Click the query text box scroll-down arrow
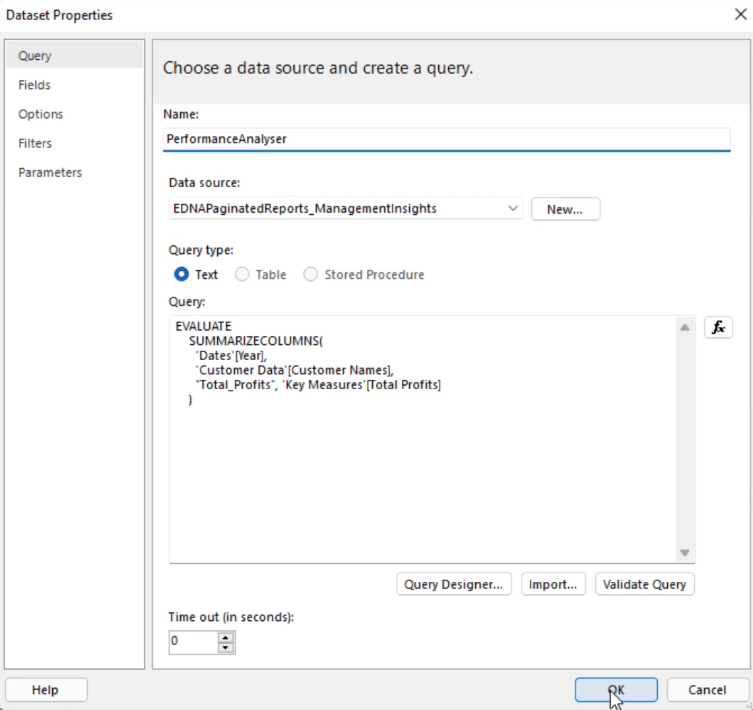 point(685,552)
